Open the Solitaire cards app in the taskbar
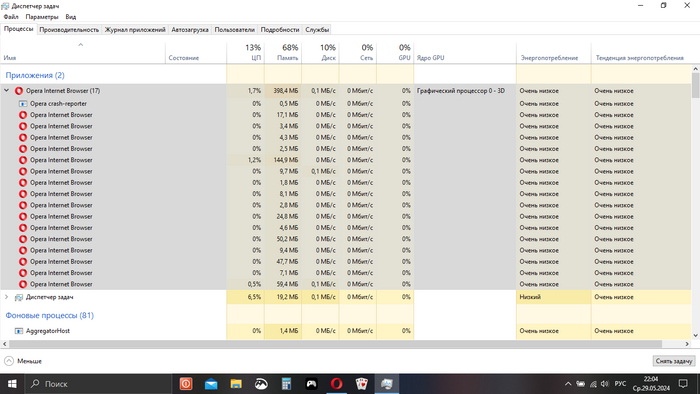 [362, 384]
